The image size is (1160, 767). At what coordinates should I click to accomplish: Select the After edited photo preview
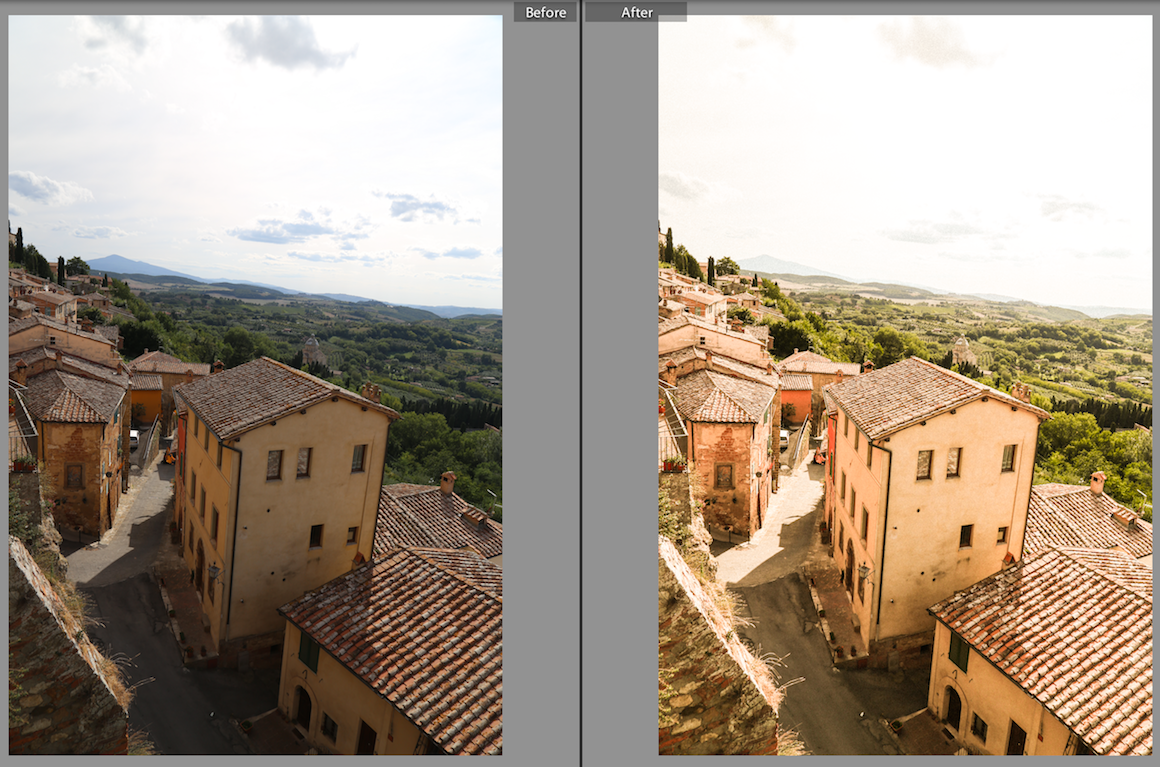tap(905, 385)
